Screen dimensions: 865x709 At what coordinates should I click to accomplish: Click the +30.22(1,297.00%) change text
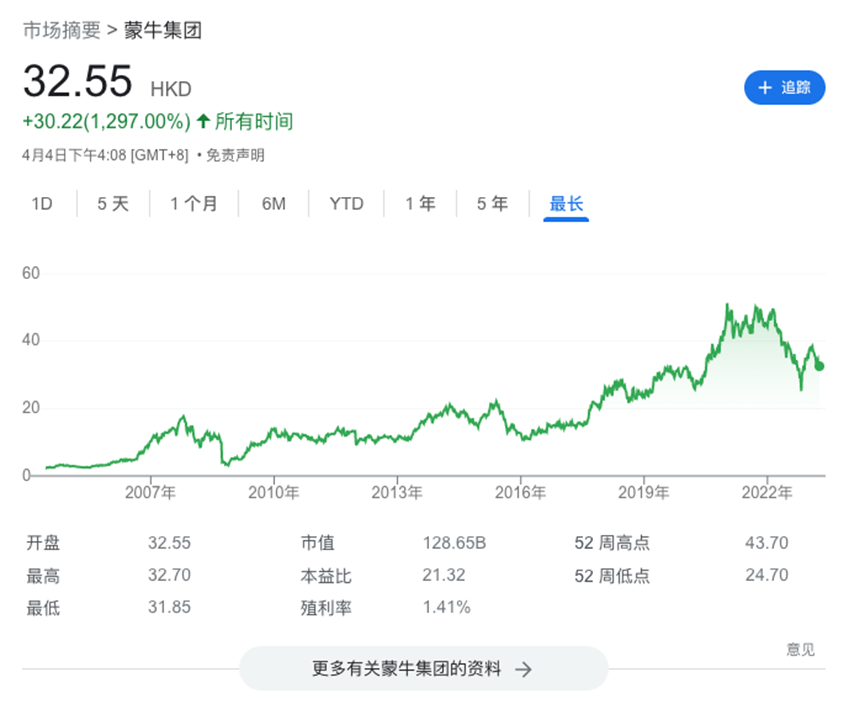[106, 121]
